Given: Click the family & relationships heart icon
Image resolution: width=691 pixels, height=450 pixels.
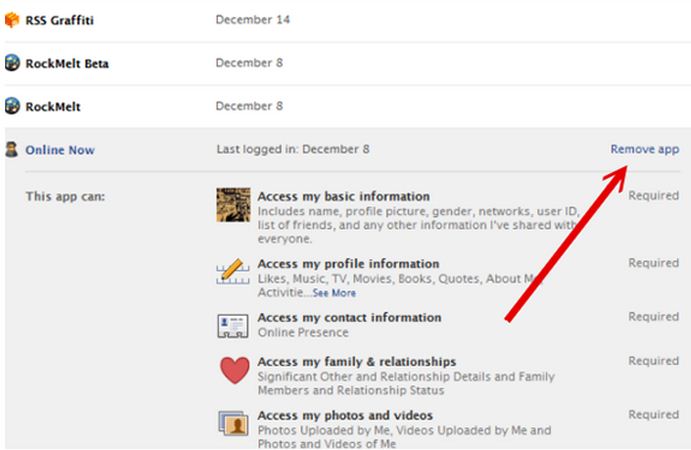Looking at the screenshot, I should pyautogui.click(x=233, y=372).
